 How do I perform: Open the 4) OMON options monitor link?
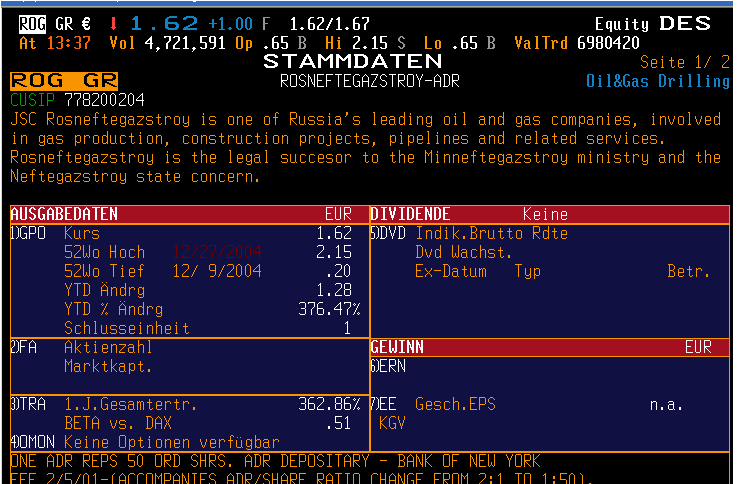tap(32, 442)
